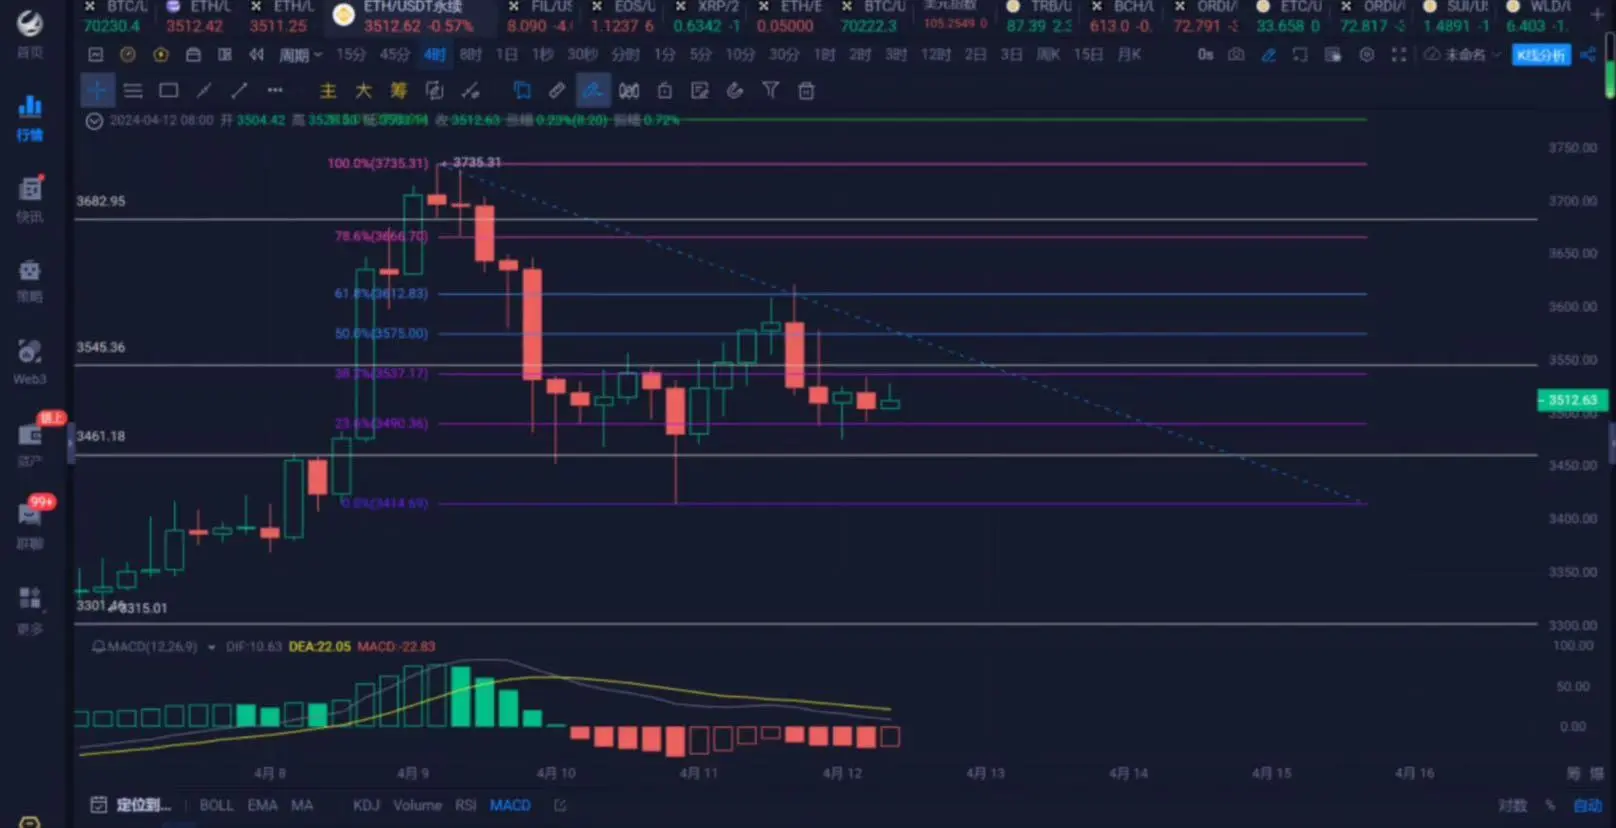Image resolution: width=1616 pixels, height=828 pixels.
Task: Collapse the OHLC info row chevron
Action: [94, 121]
